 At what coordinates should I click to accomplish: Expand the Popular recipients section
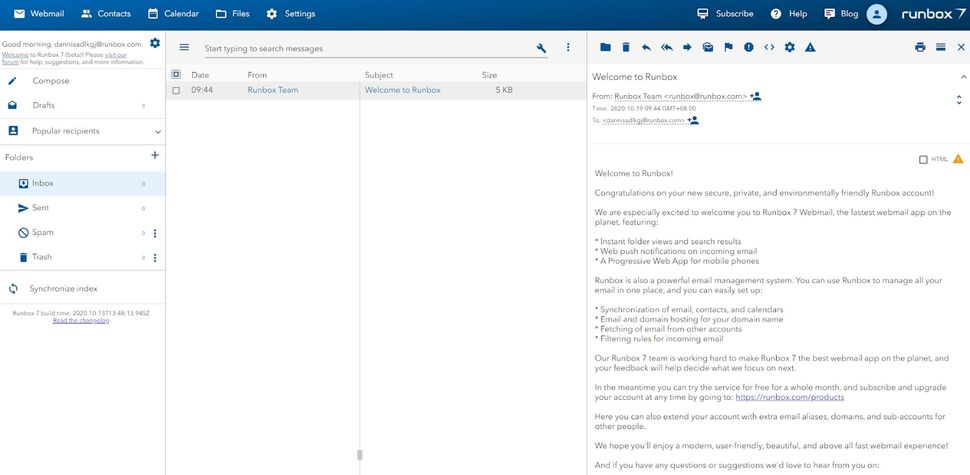pos(158,132)
